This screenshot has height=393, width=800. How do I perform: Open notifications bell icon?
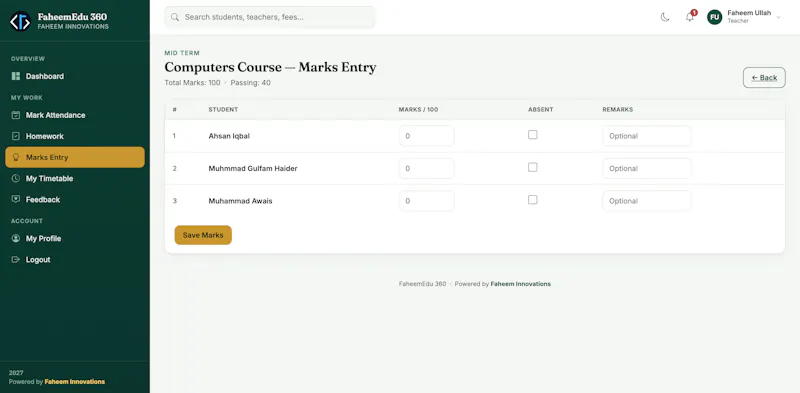click(x=690, y=17)
